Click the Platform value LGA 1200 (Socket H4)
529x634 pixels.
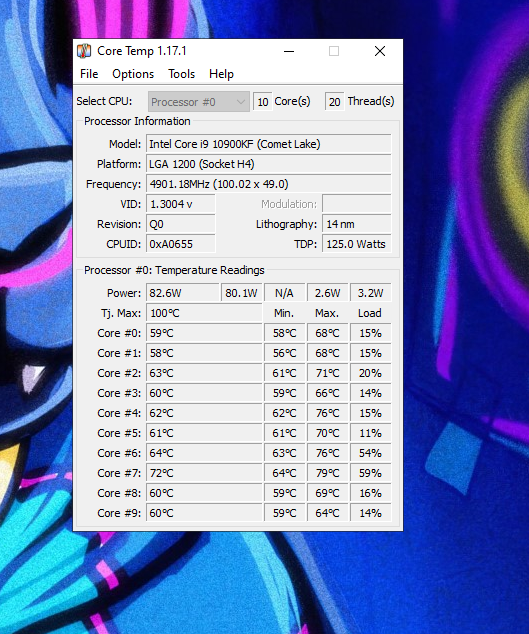(x=269, y=164)
